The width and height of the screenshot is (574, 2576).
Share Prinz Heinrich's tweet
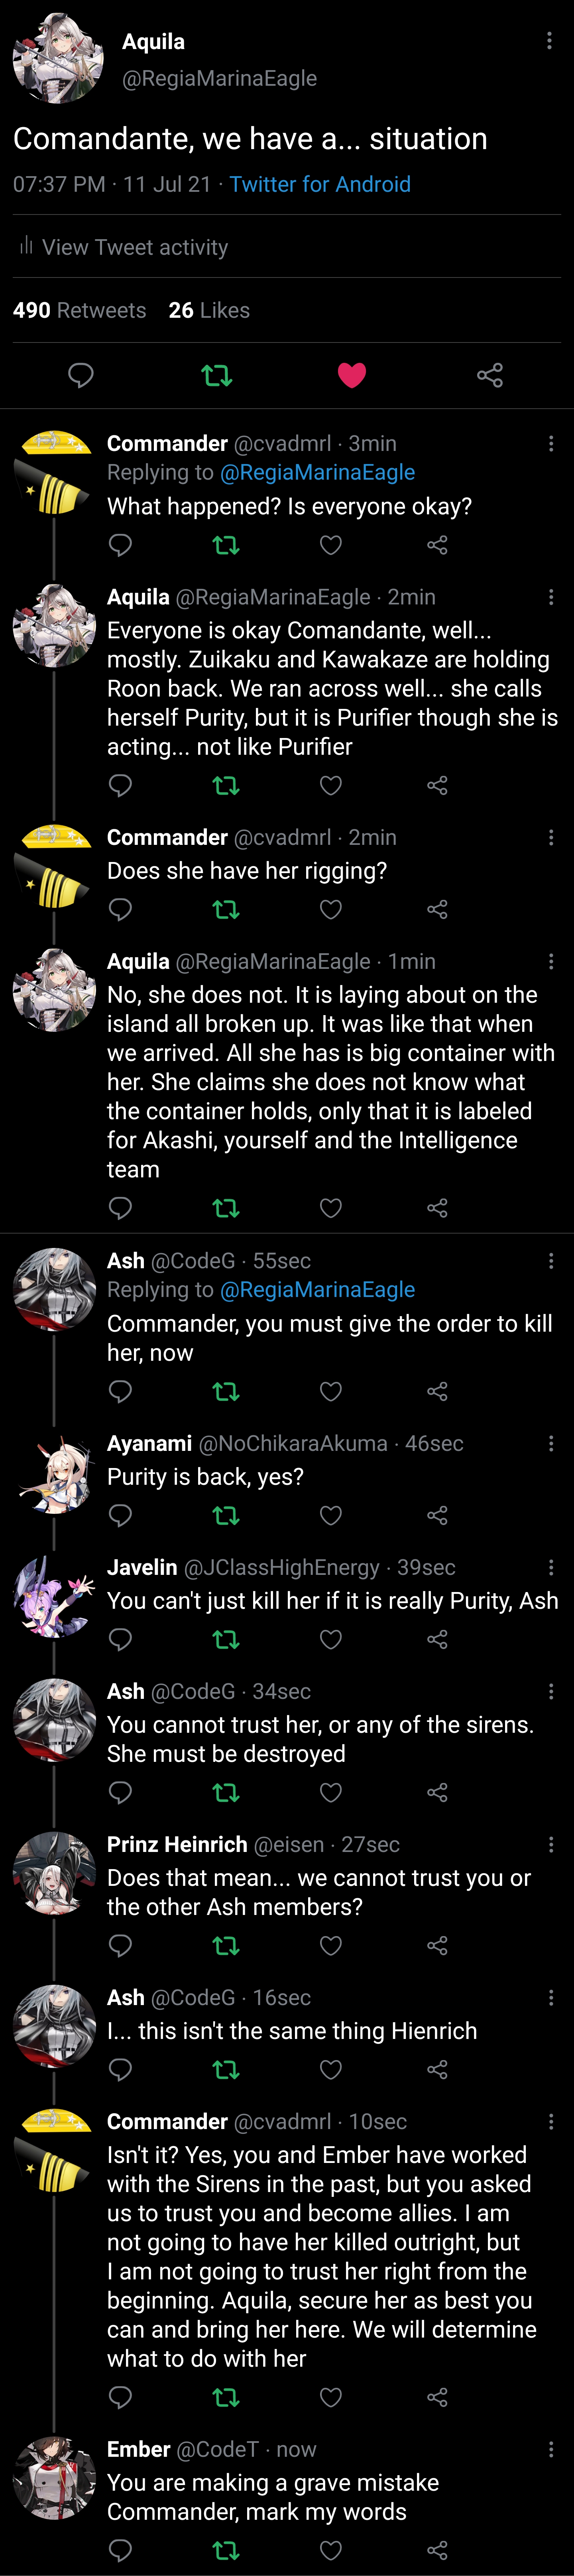coord(437,1945)
